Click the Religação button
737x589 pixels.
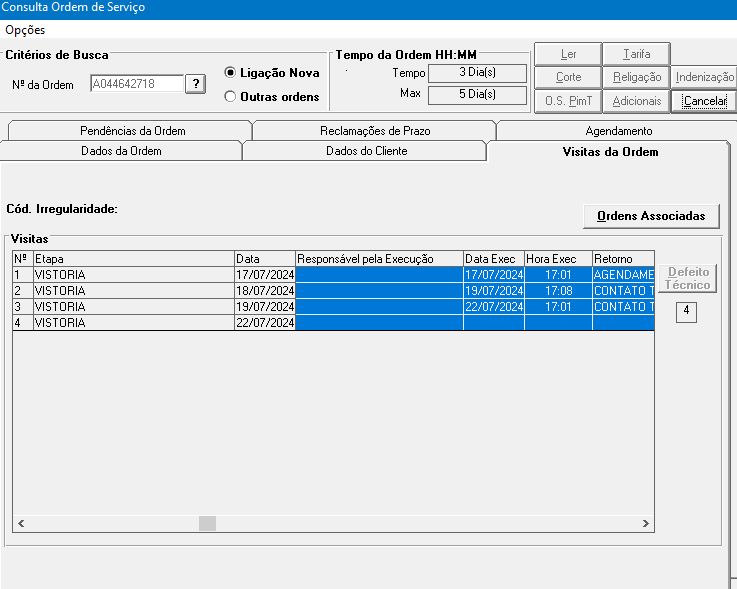(x=636, y=77)
